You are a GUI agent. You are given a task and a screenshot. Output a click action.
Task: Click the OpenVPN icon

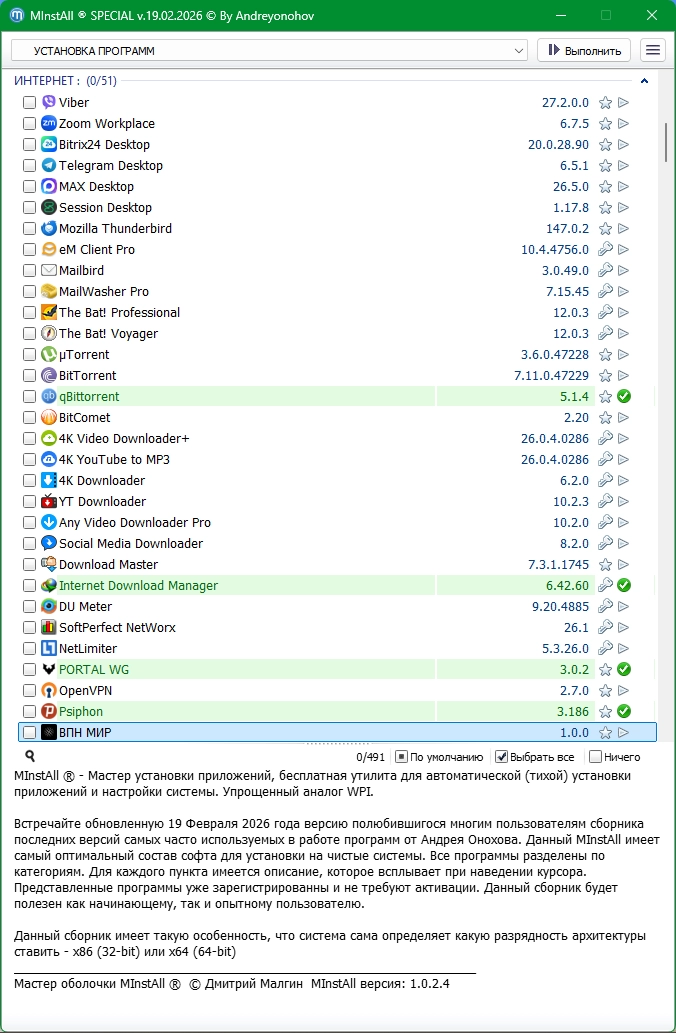(49, 690)
